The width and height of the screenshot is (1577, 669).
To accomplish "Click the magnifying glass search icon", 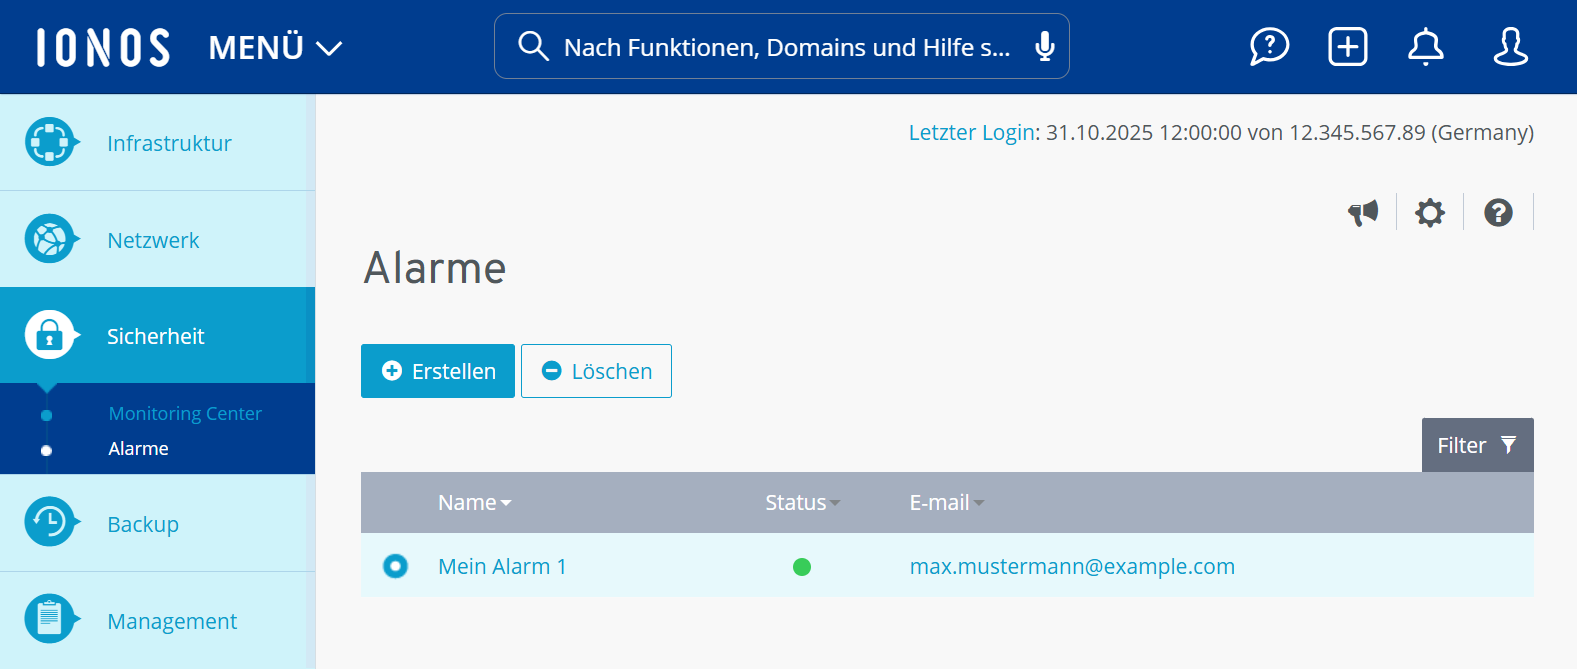I will coord(533,46).
